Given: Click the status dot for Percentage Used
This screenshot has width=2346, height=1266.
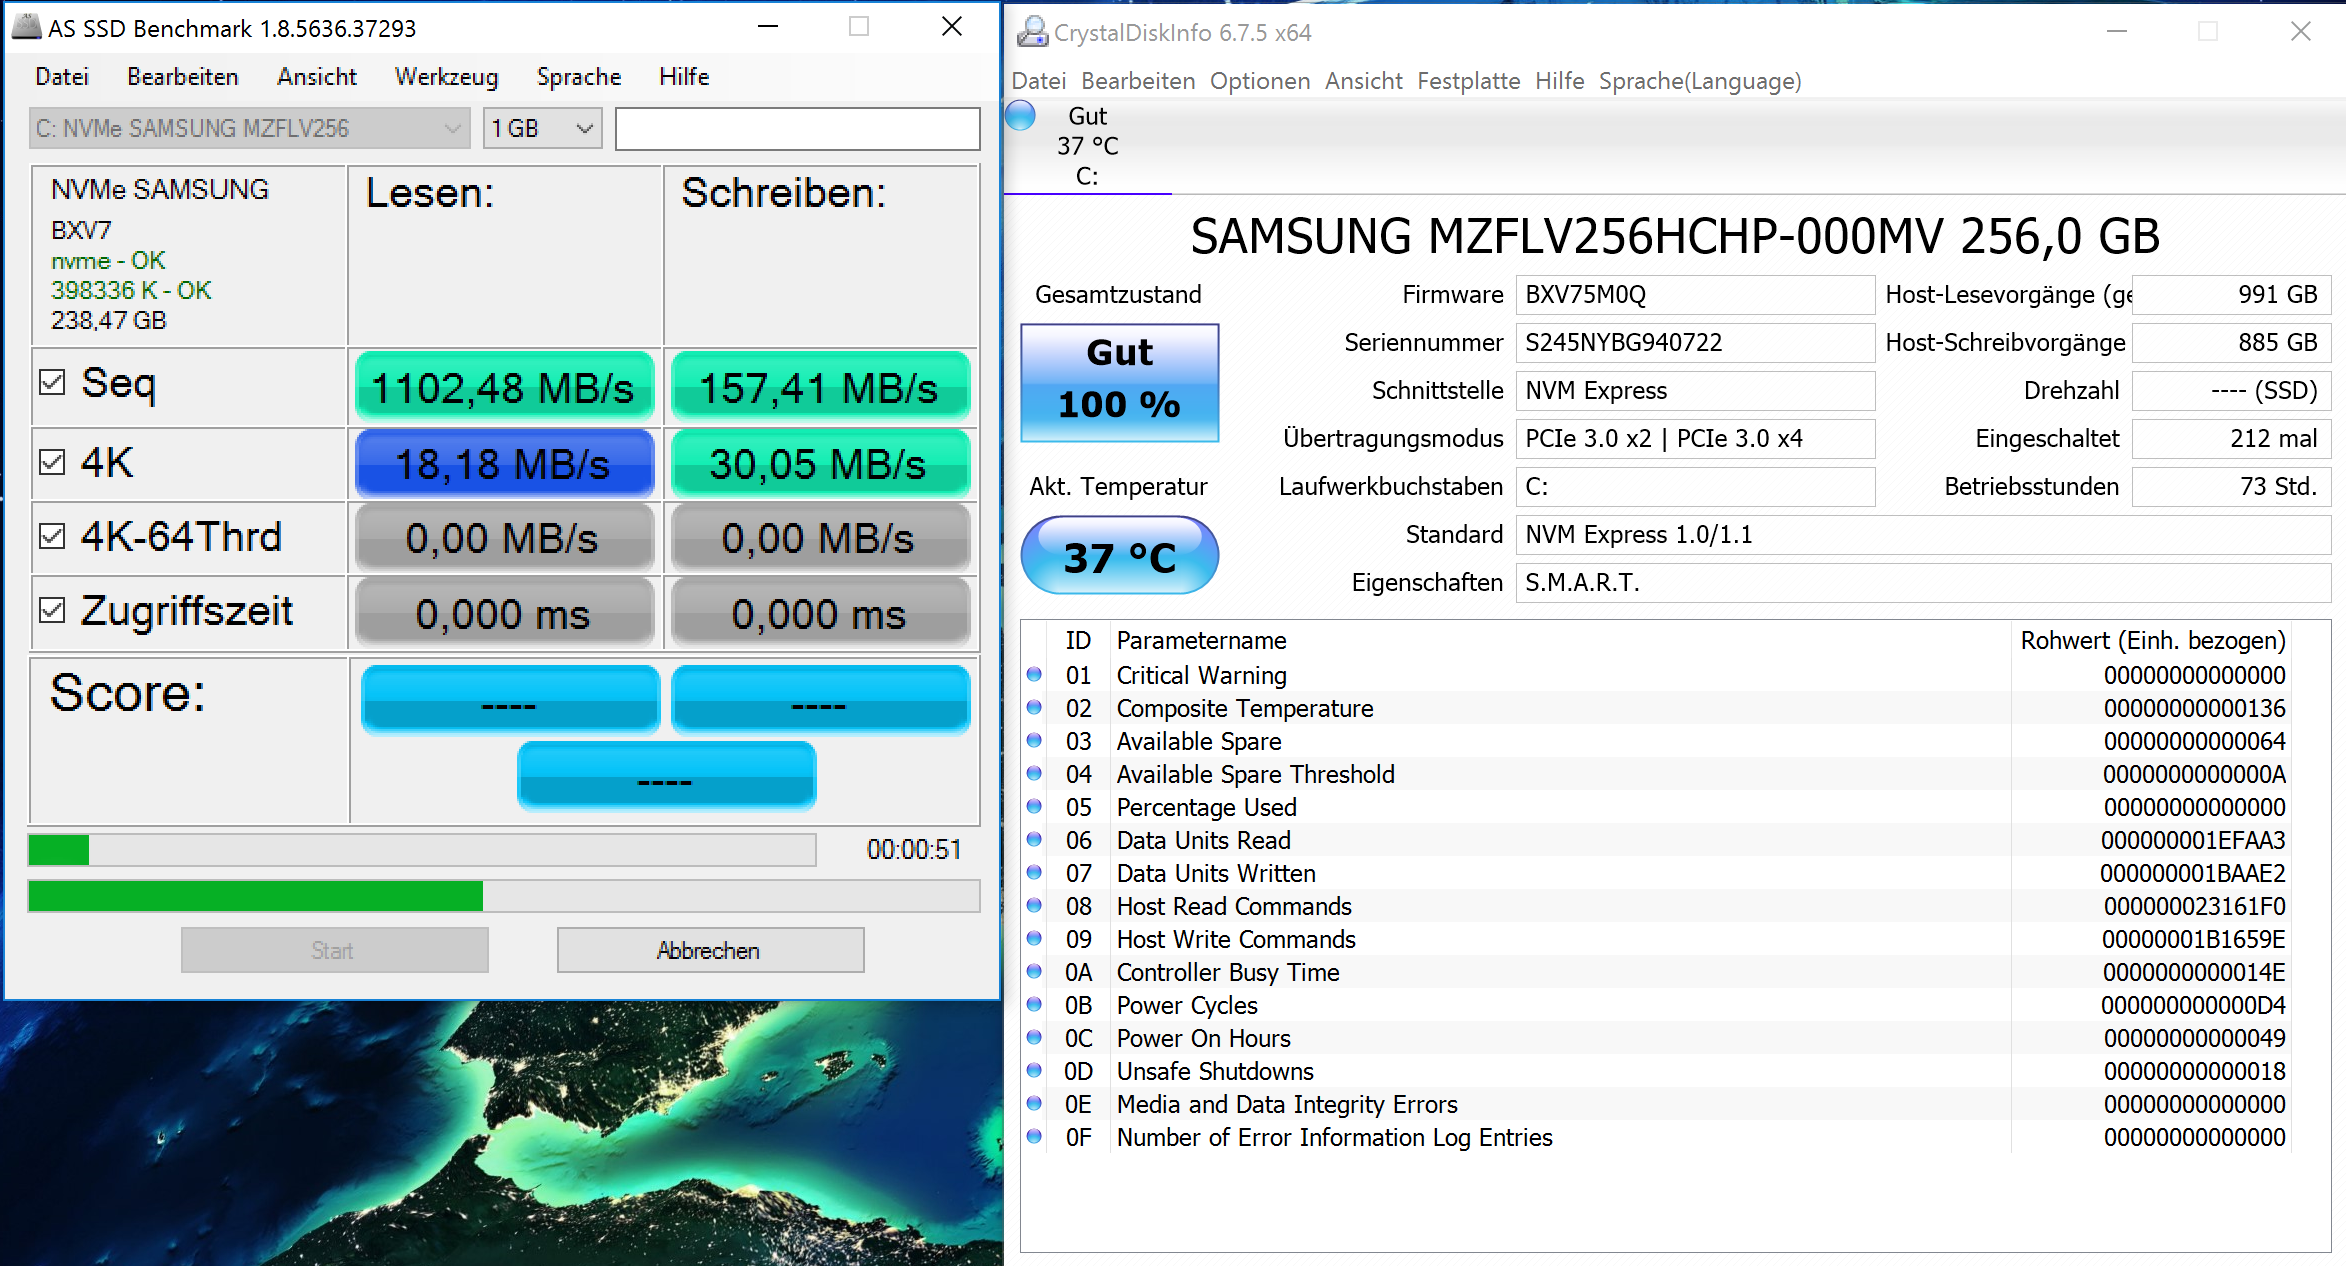Looking at the screenshot, I should coord(1035,807).
